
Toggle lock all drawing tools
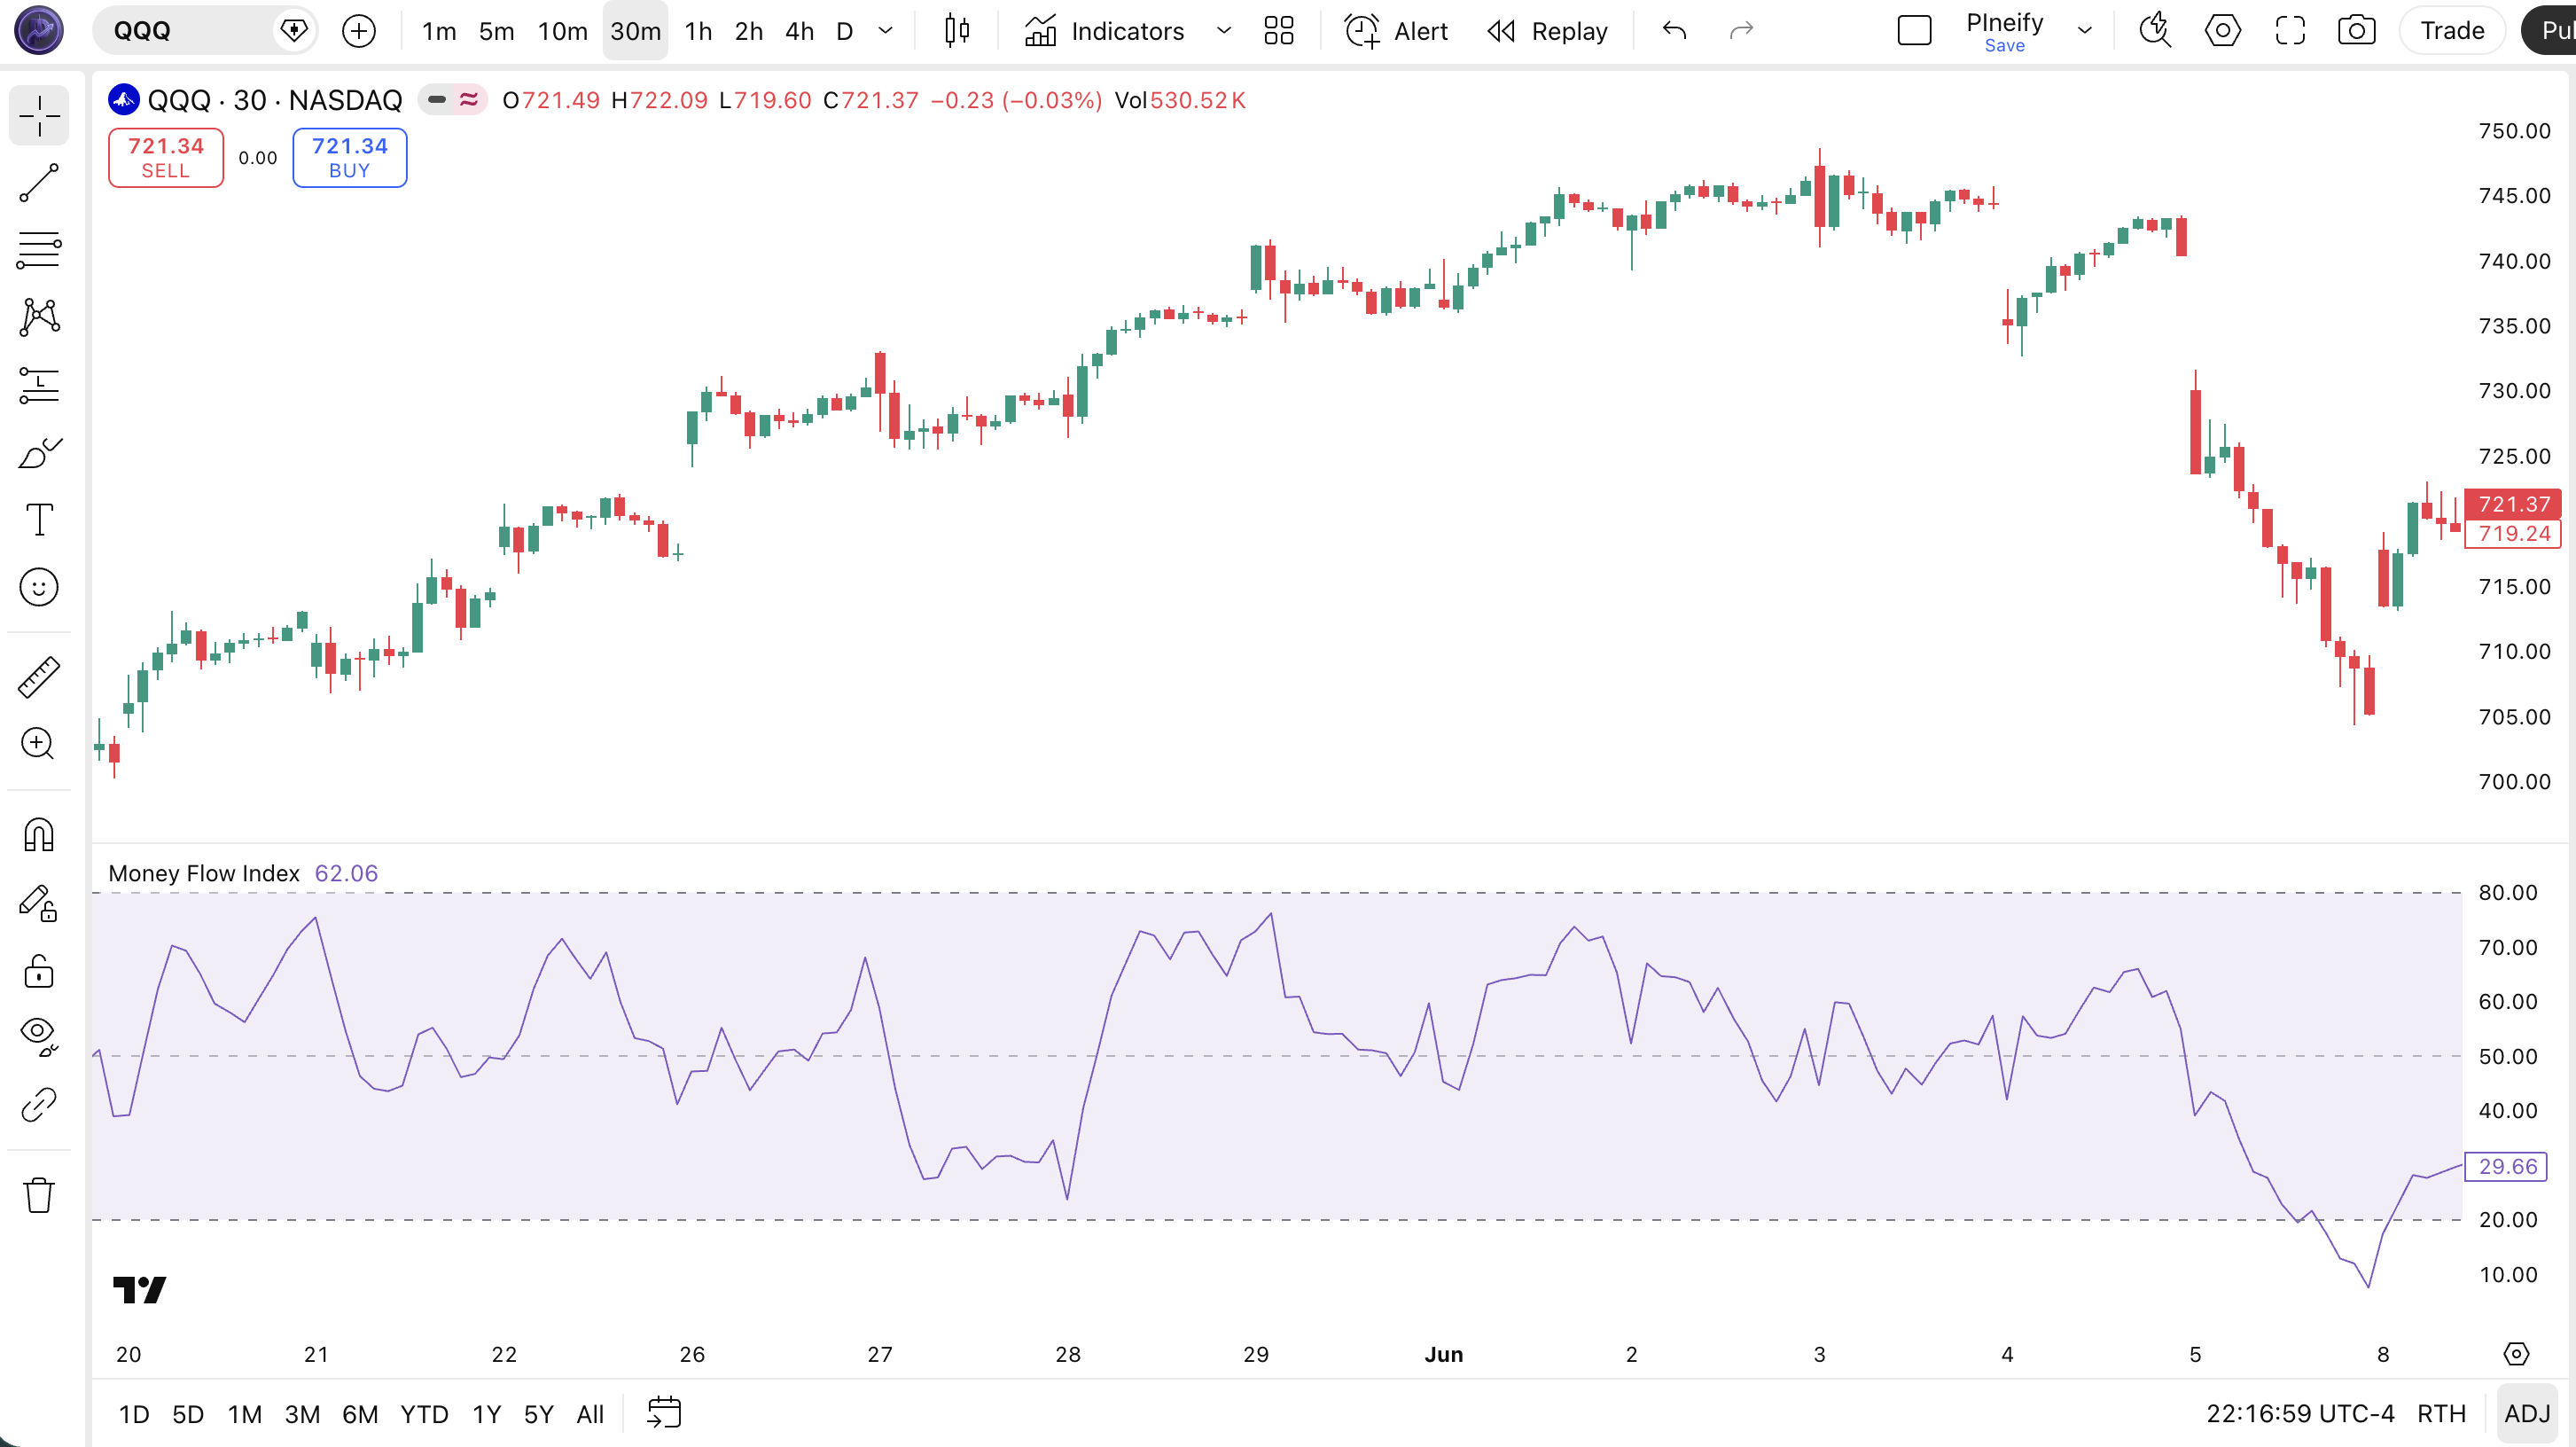[x=39, y=970]
